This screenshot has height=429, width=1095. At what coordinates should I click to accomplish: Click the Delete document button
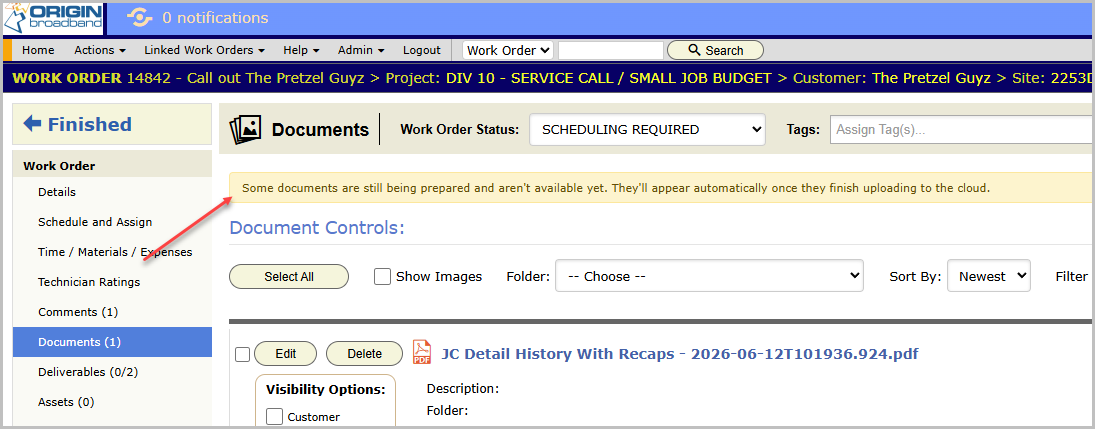pyautogui.click(x=365, y=354)
